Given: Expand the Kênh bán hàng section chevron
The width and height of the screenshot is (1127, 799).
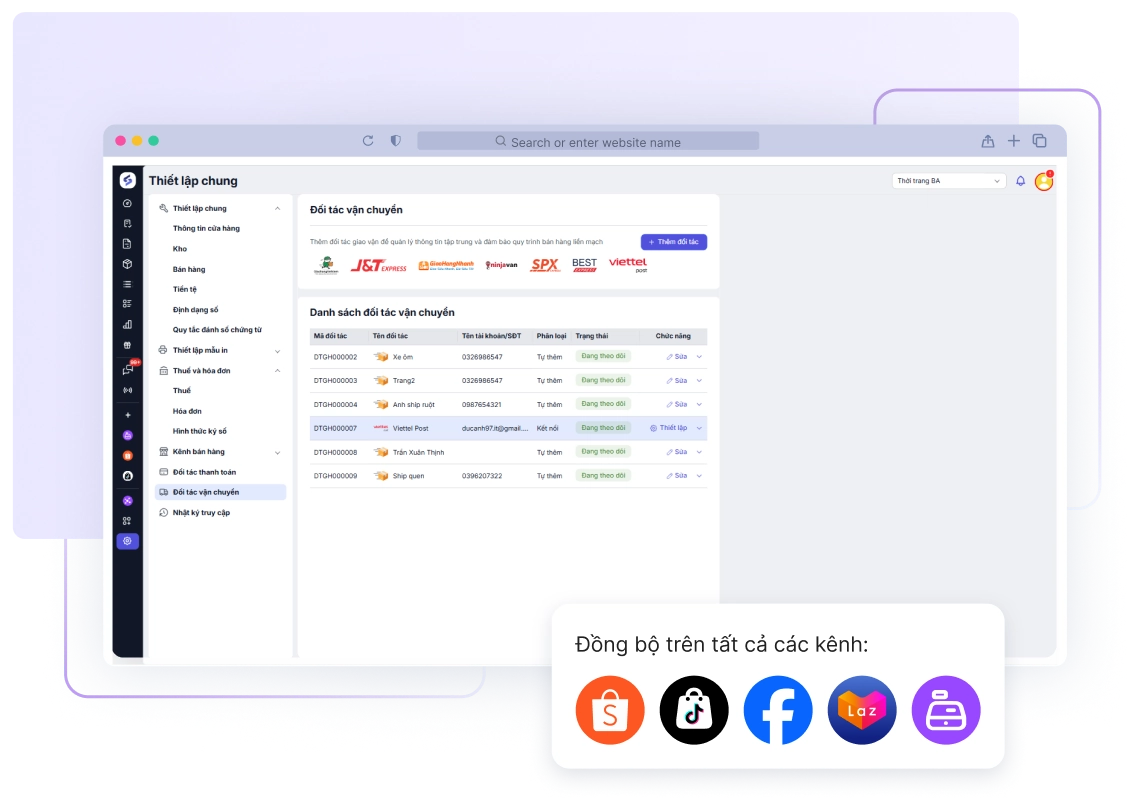Looking at the screenshot, I should [x=277, y=452].
